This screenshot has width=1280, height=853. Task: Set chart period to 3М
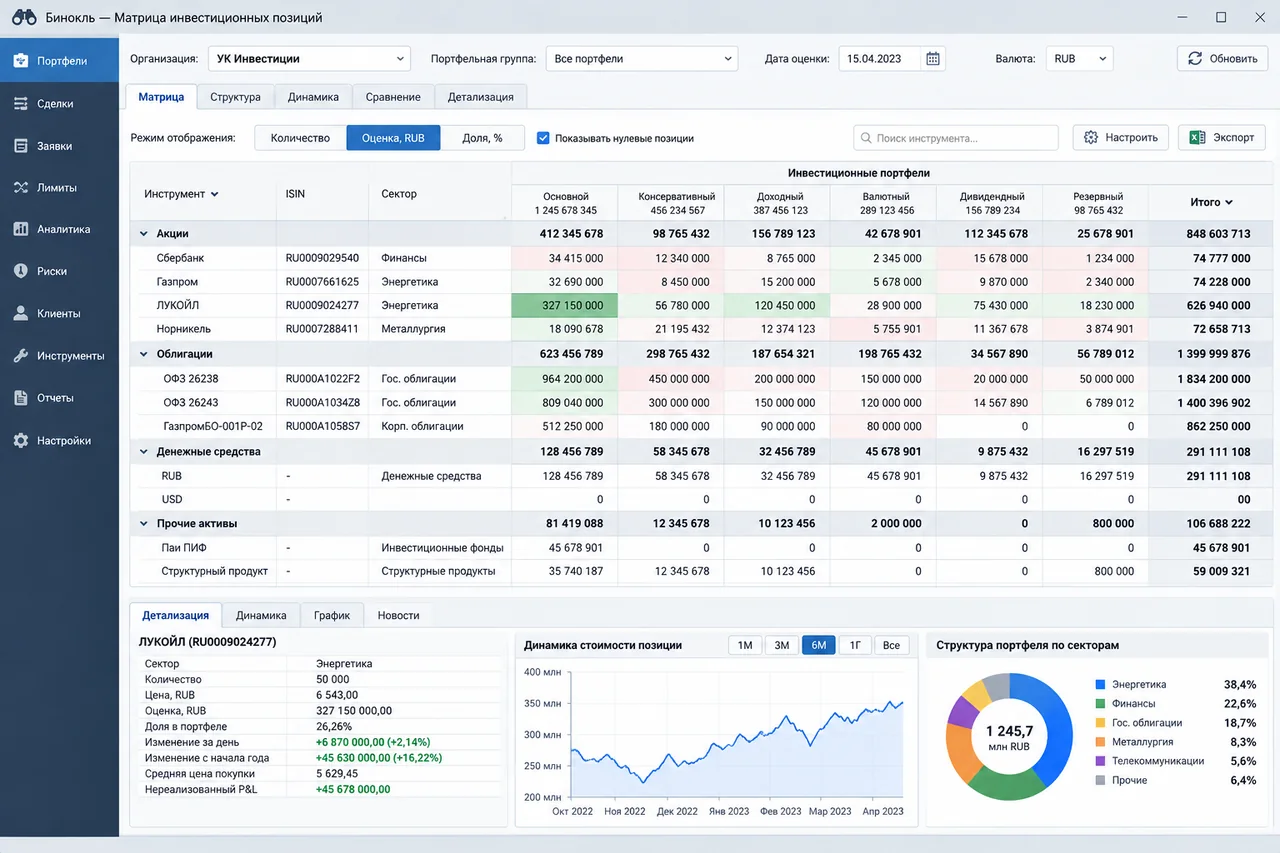[782, 645]
